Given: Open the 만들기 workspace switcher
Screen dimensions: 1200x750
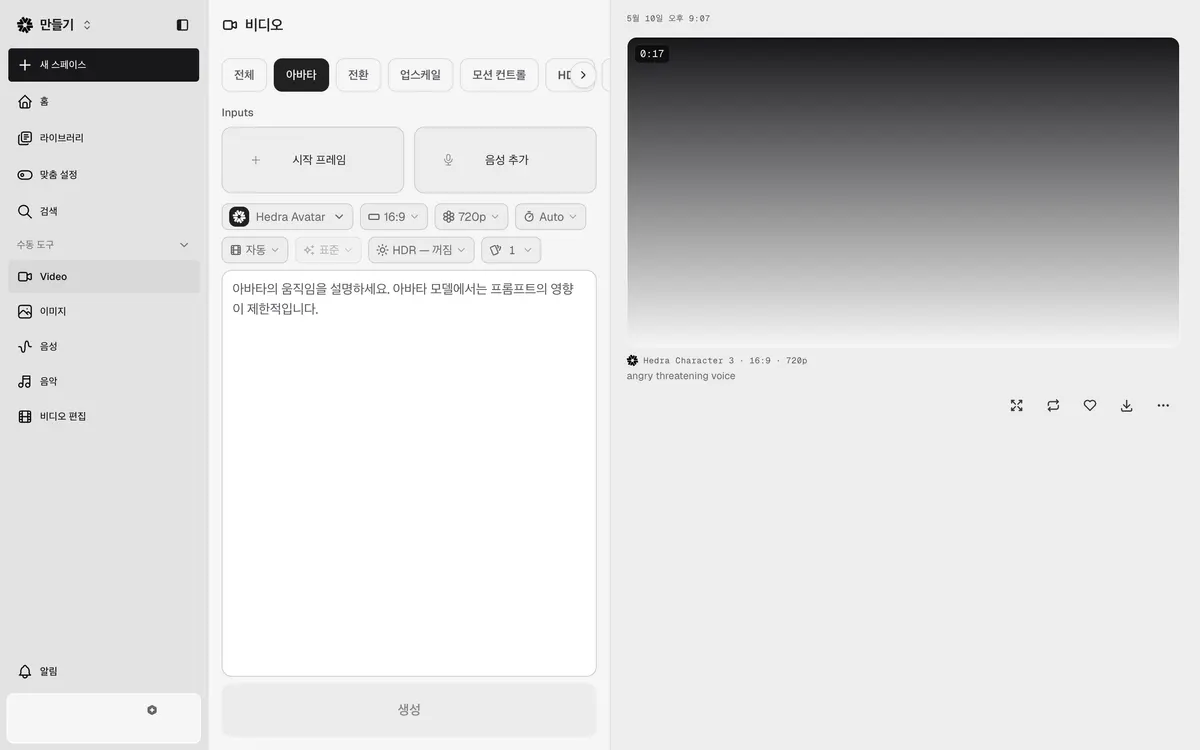Looking at the screenshot, I should [55, 25].
